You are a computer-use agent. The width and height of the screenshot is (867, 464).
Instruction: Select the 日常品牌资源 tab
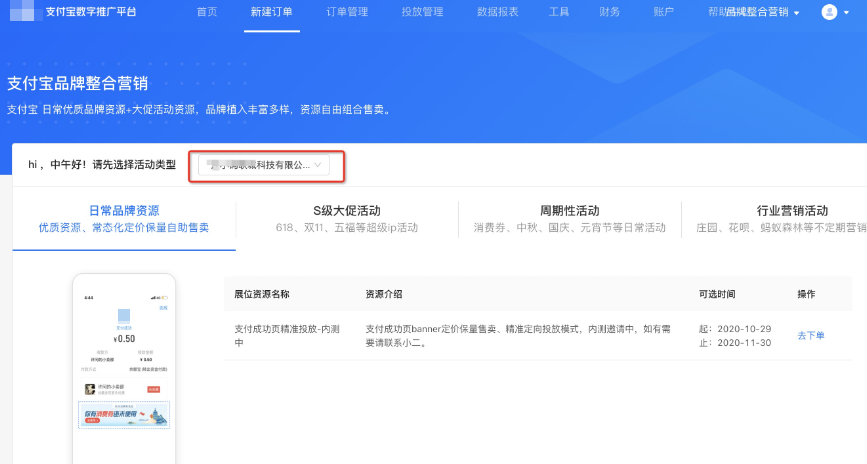pyautogui.click(x=124, y=218)
